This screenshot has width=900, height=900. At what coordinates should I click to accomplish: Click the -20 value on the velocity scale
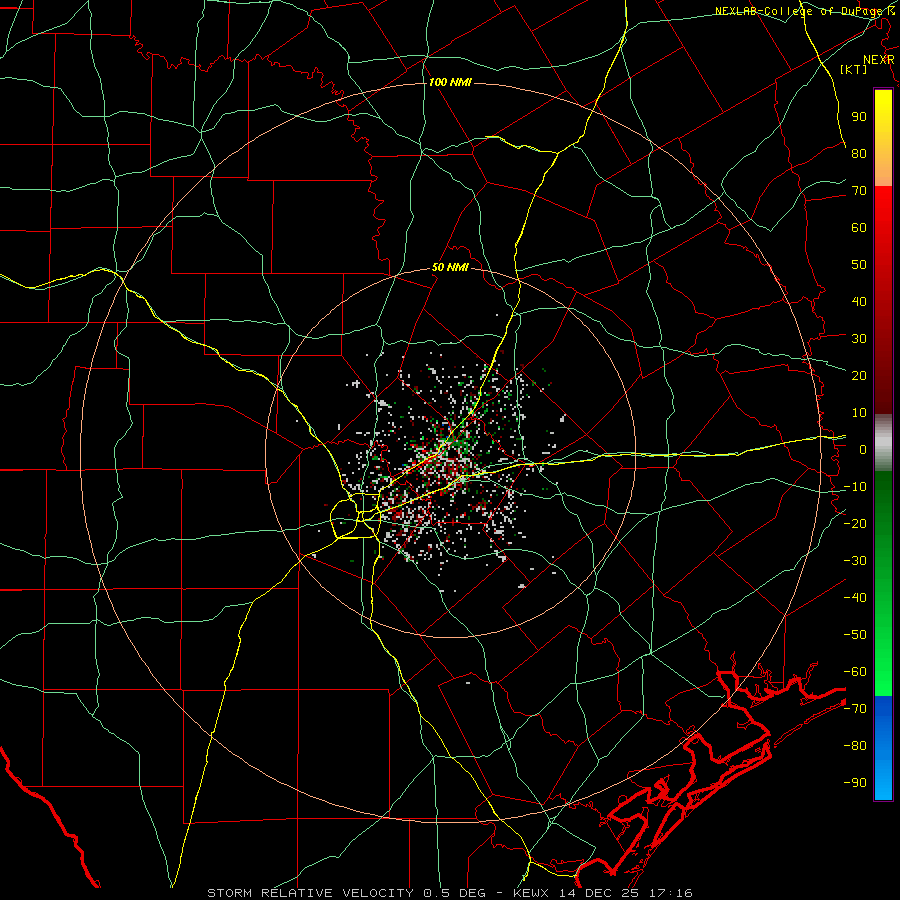click(855, 523)
